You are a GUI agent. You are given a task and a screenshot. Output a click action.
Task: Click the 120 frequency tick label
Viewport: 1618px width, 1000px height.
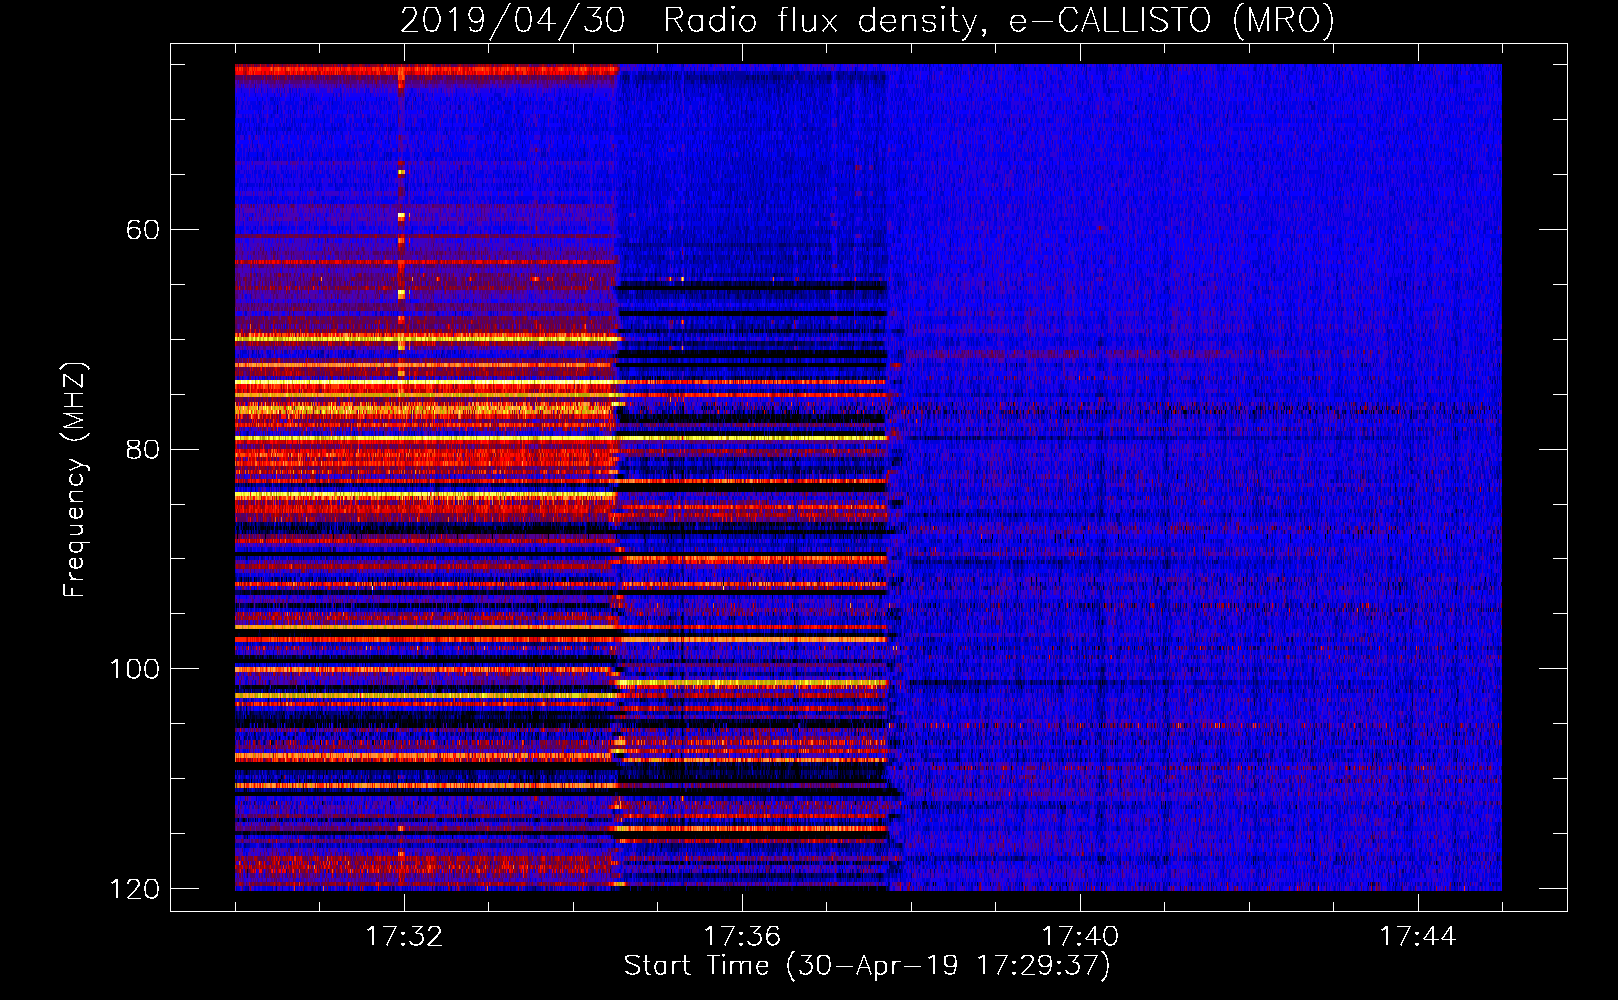(134, 889)
